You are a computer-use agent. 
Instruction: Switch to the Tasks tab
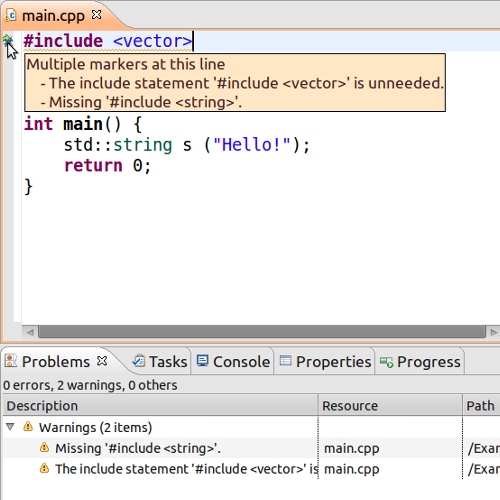pyautogui.click(x=160, y=362)
